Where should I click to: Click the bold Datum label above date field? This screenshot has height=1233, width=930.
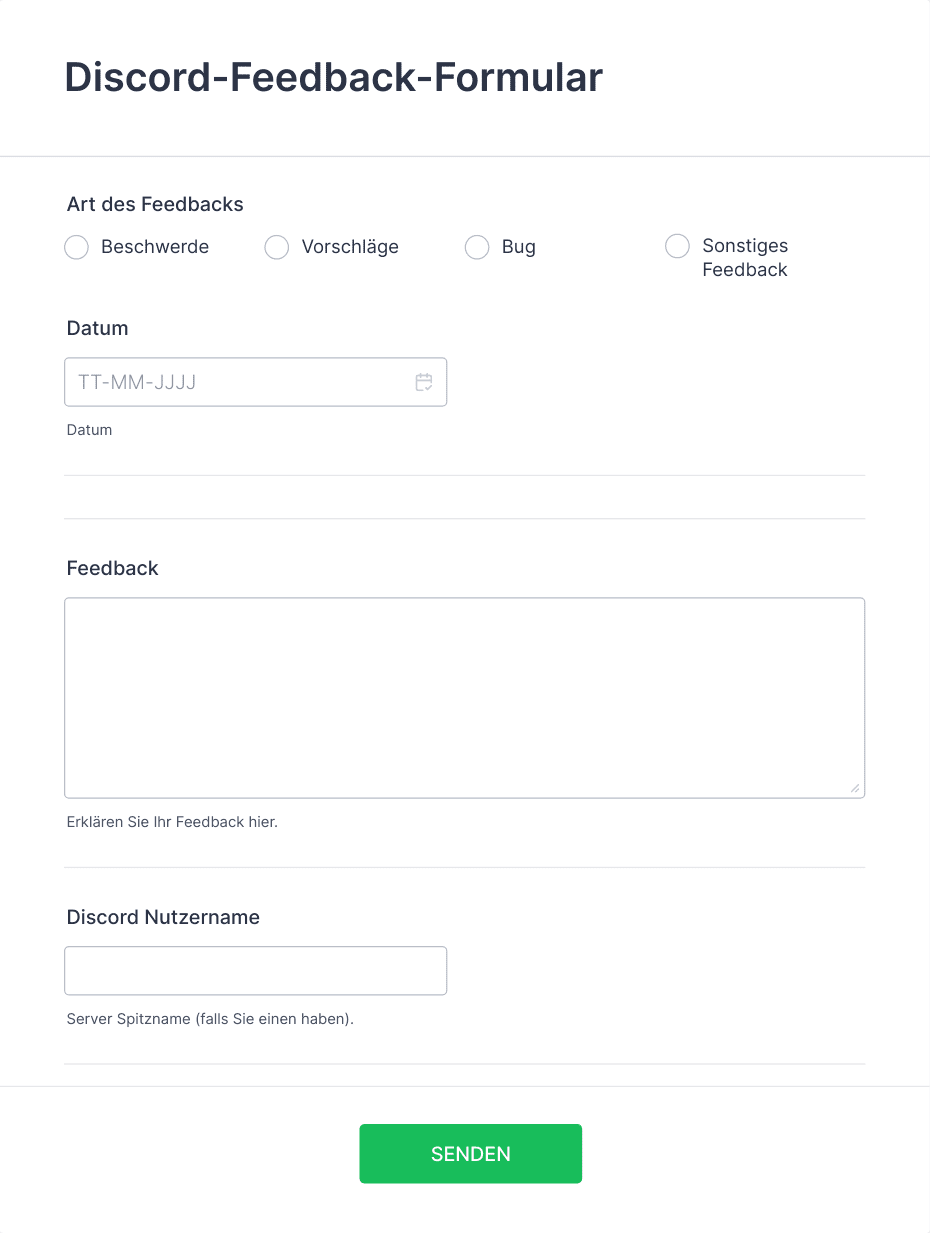tap(97, 328)
